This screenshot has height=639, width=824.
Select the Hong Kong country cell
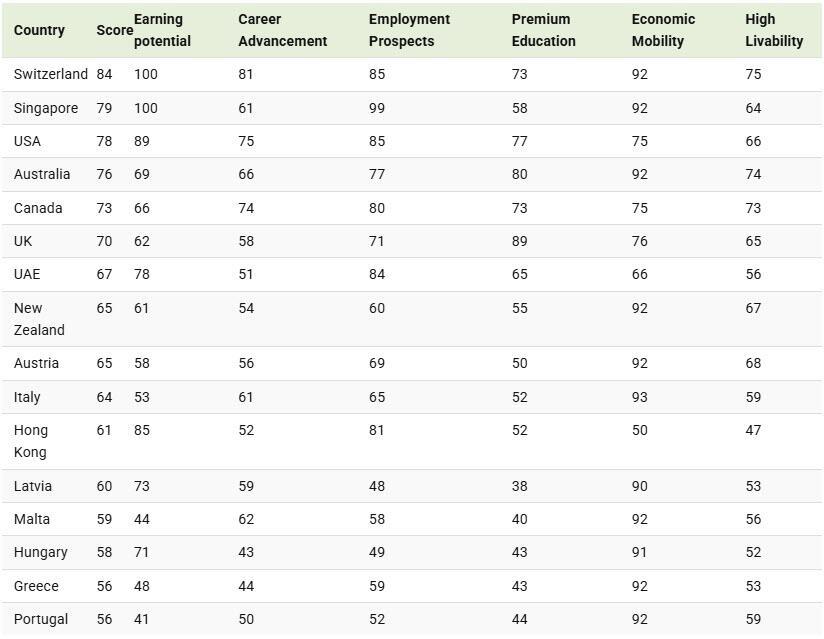click(x=31, y=441)
